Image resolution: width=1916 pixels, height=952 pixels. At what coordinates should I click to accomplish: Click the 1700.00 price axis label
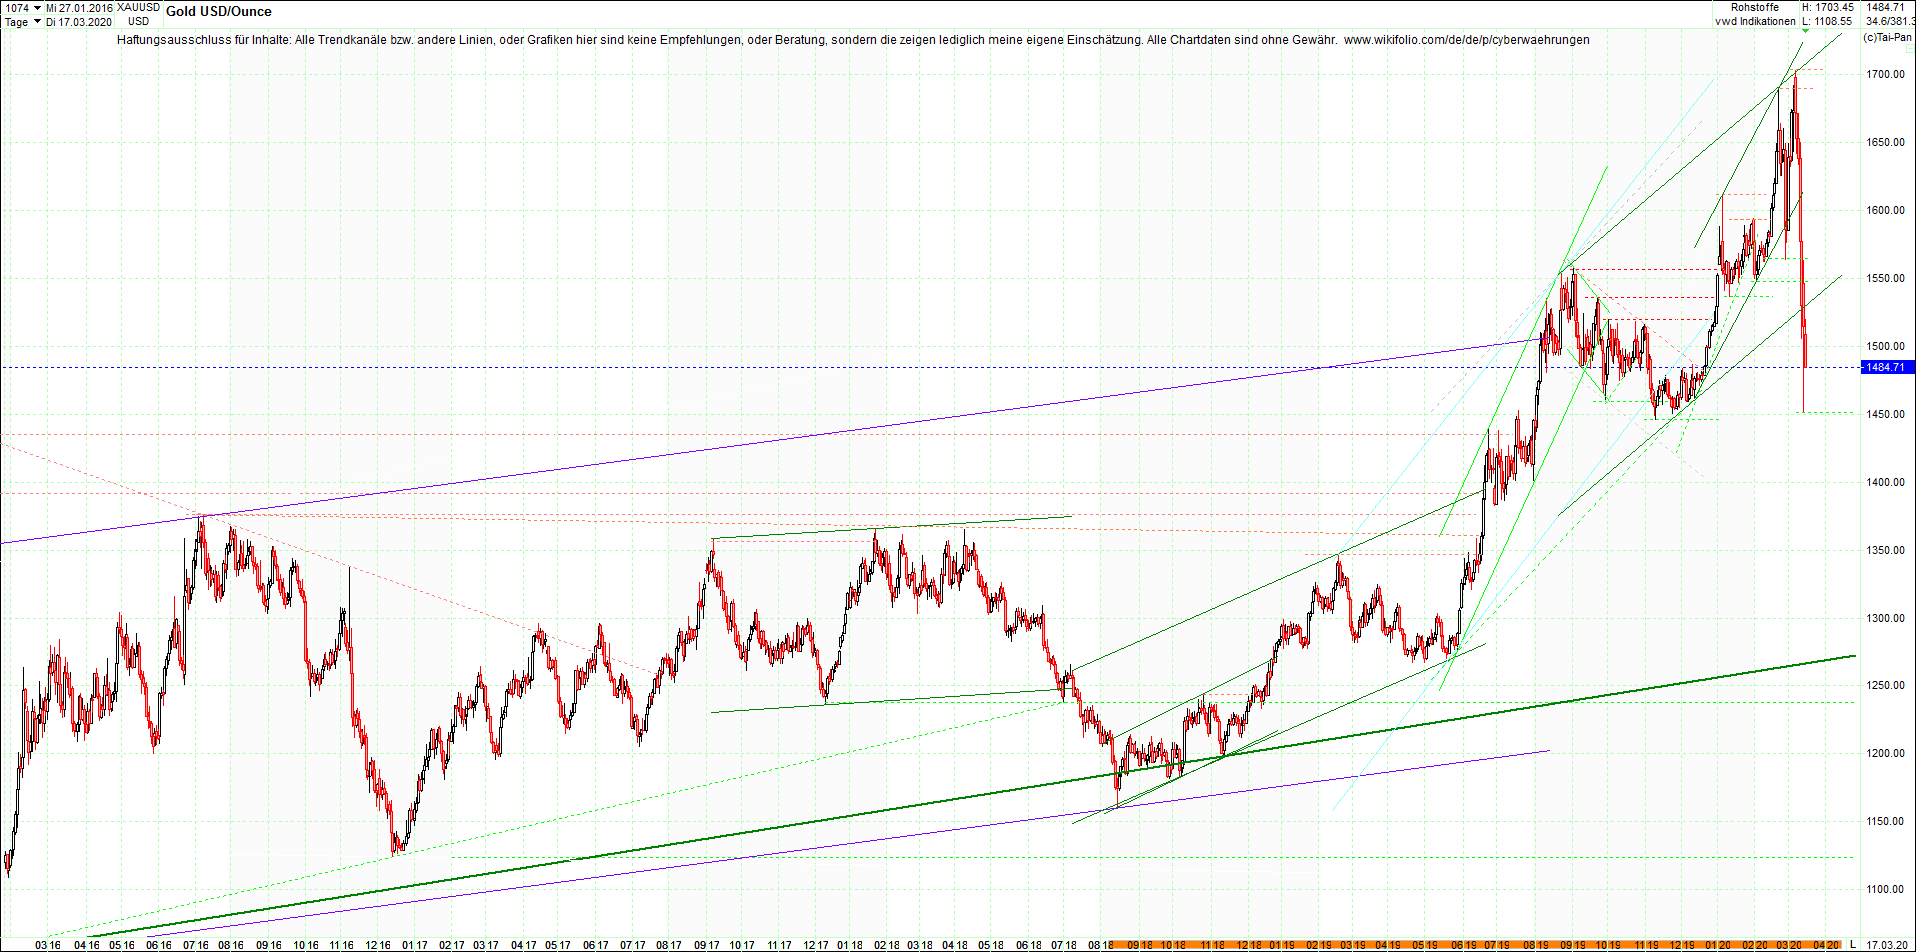tap(1885, 74)
